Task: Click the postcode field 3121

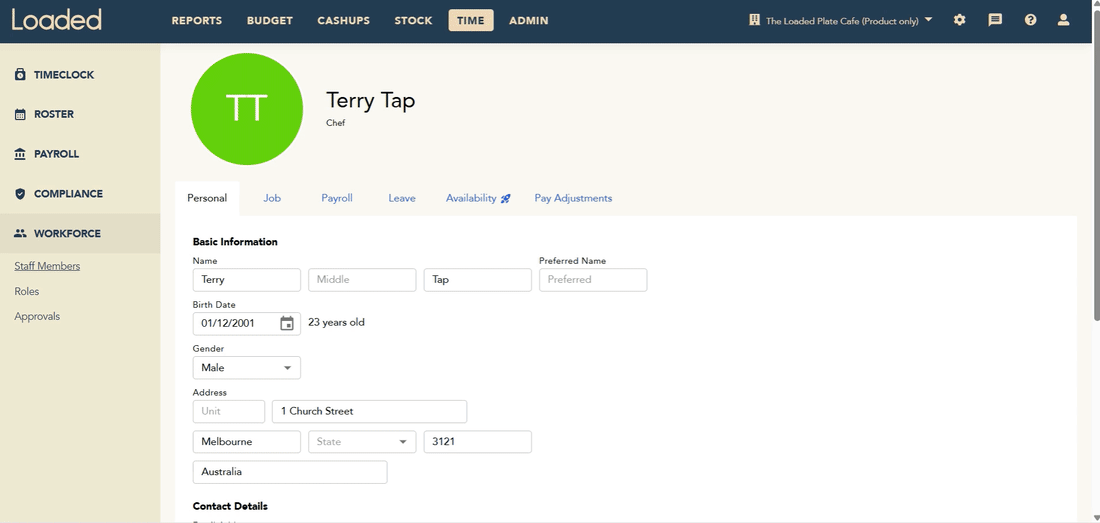Action: 478,442
